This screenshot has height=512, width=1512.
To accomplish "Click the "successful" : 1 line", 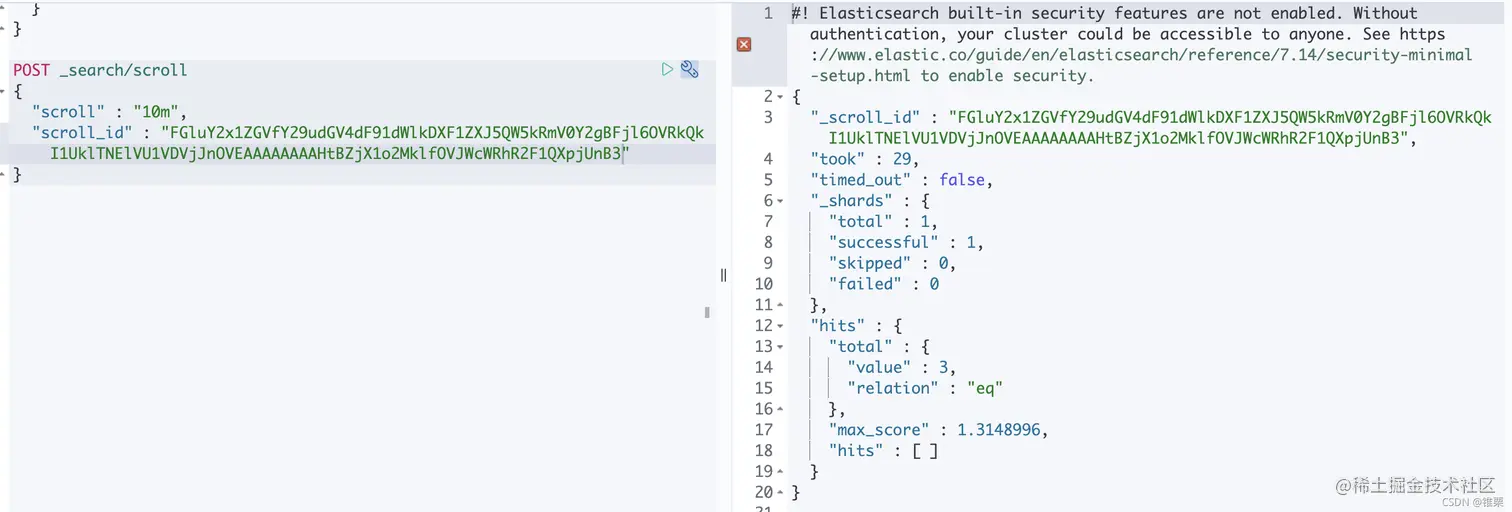I will pos(906,242).
